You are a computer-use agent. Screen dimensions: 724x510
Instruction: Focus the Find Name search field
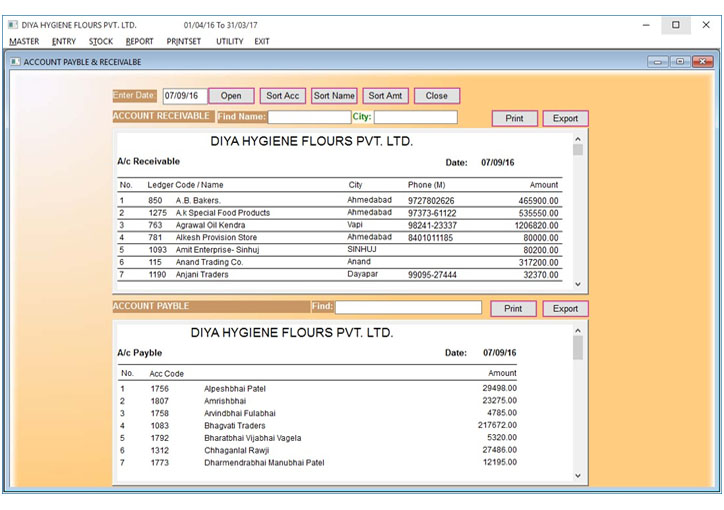click(308, 117)
